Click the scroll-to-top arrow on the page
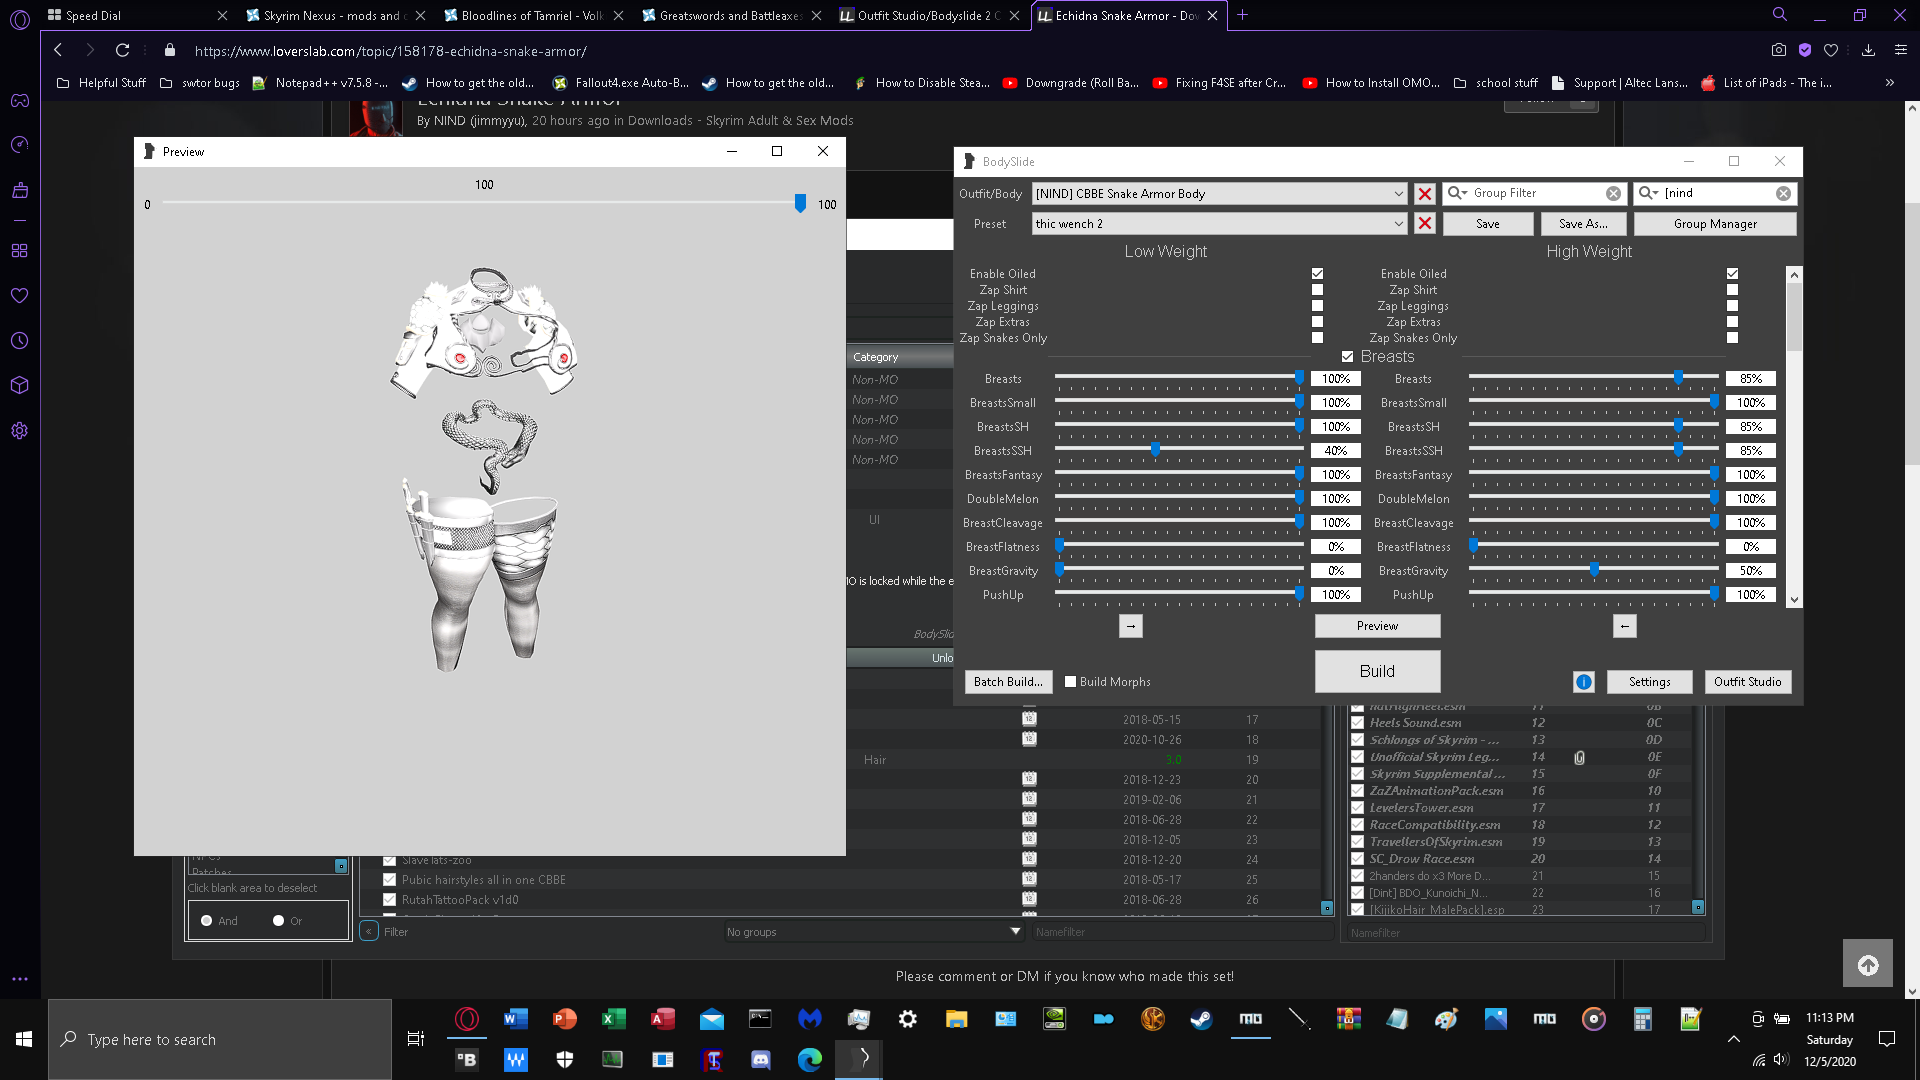 1868,964
